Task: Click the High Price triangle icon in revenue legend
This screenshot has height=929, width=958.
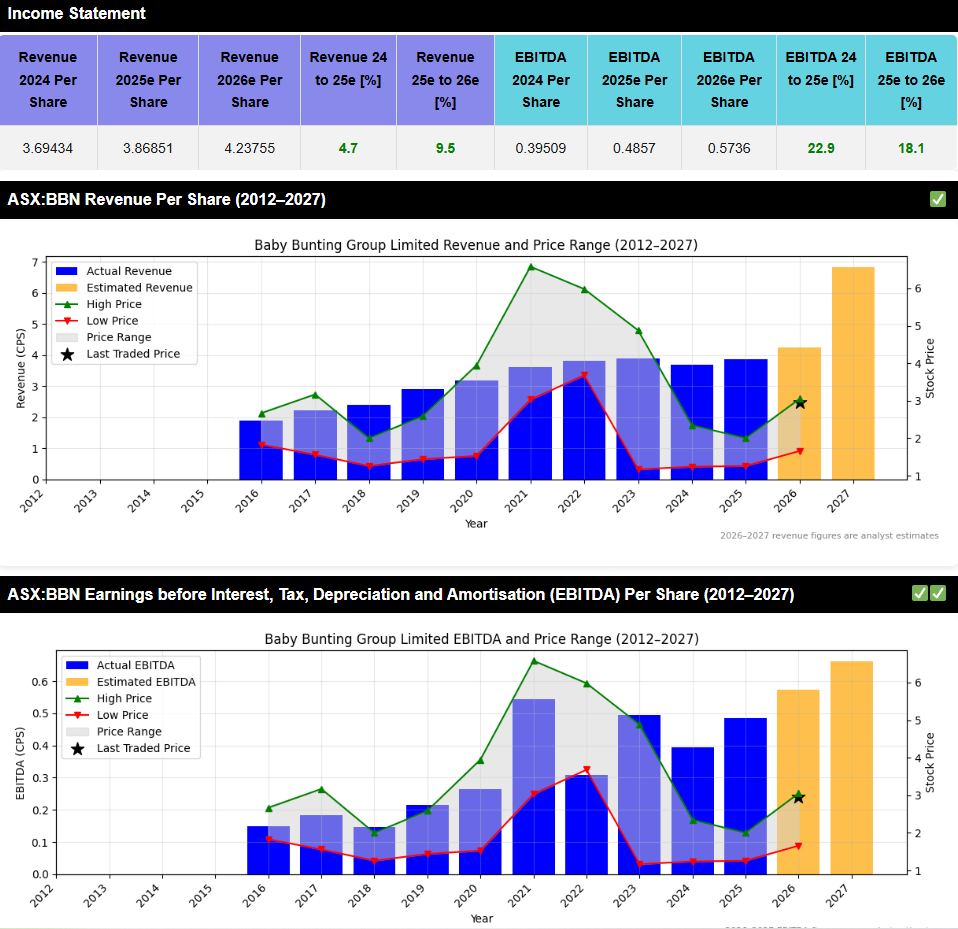Action: pyautogui.click(x=69, y=304)
